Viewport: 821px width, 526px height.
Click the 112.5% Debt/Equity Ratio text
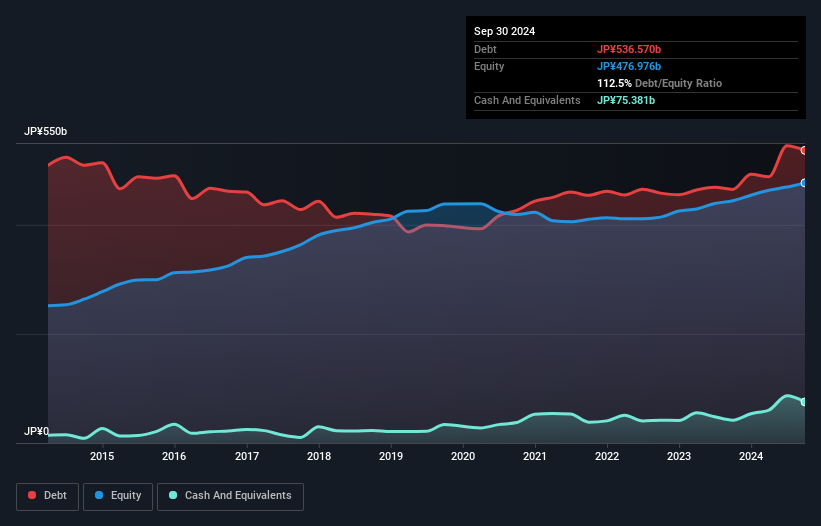(x=659, y=83)
